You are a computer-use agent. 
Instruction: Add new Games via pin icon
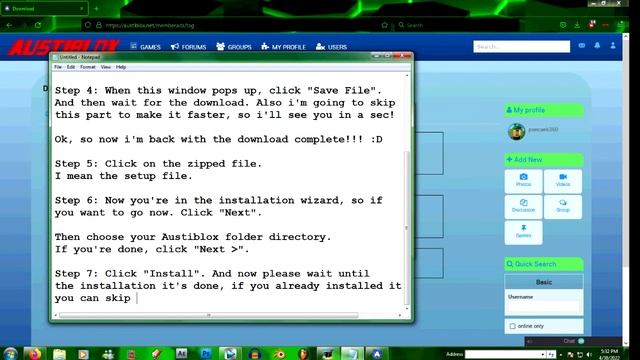pos(523,232)
